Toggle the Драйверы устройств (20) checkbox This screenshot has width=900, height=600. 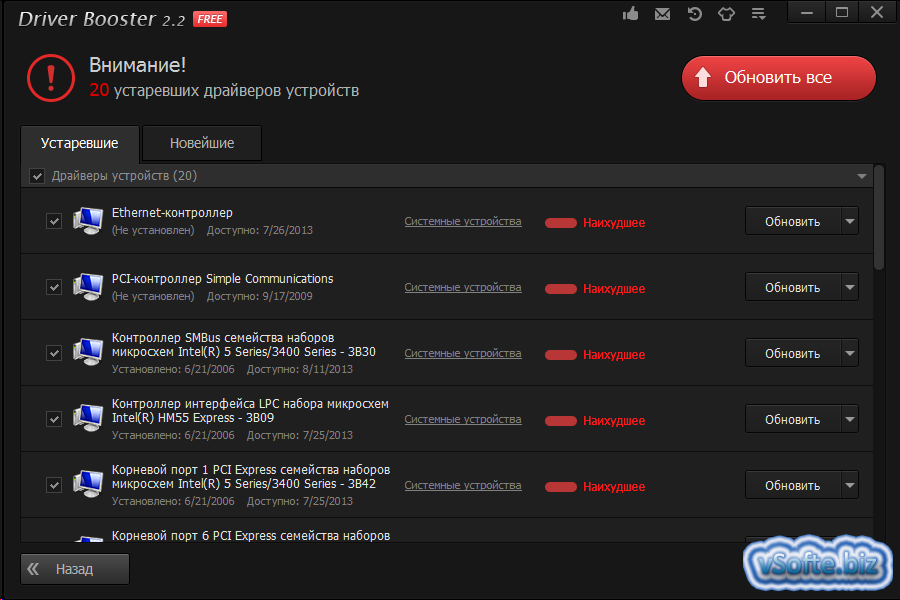pyautogui.click(x=37, y=176)
